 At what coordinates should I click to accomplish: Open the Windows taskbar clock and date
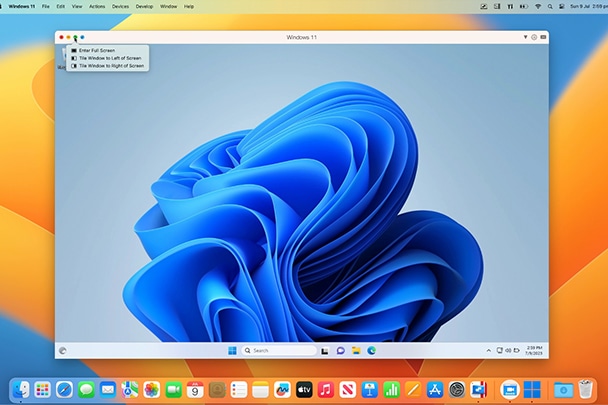click(534, 351)
